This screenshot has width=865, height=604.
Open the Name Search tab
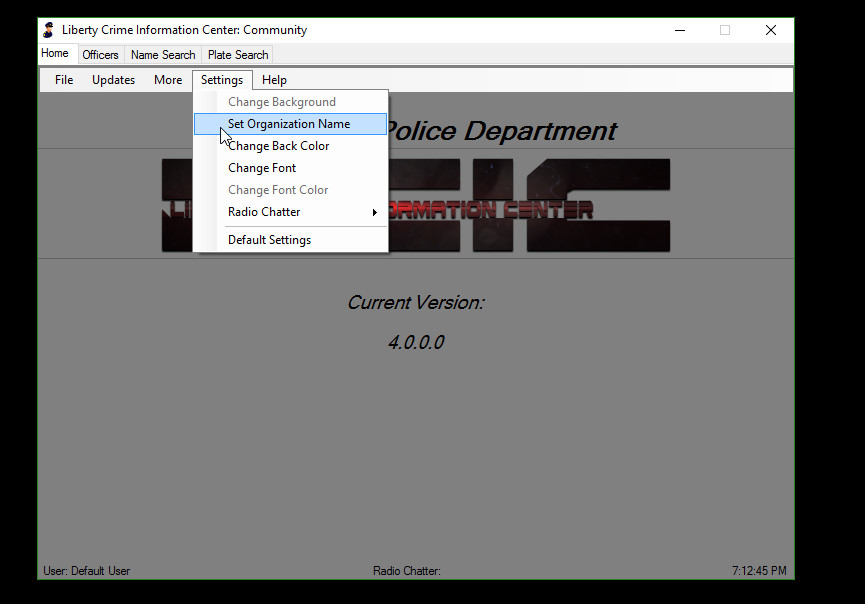pos(163,55)
